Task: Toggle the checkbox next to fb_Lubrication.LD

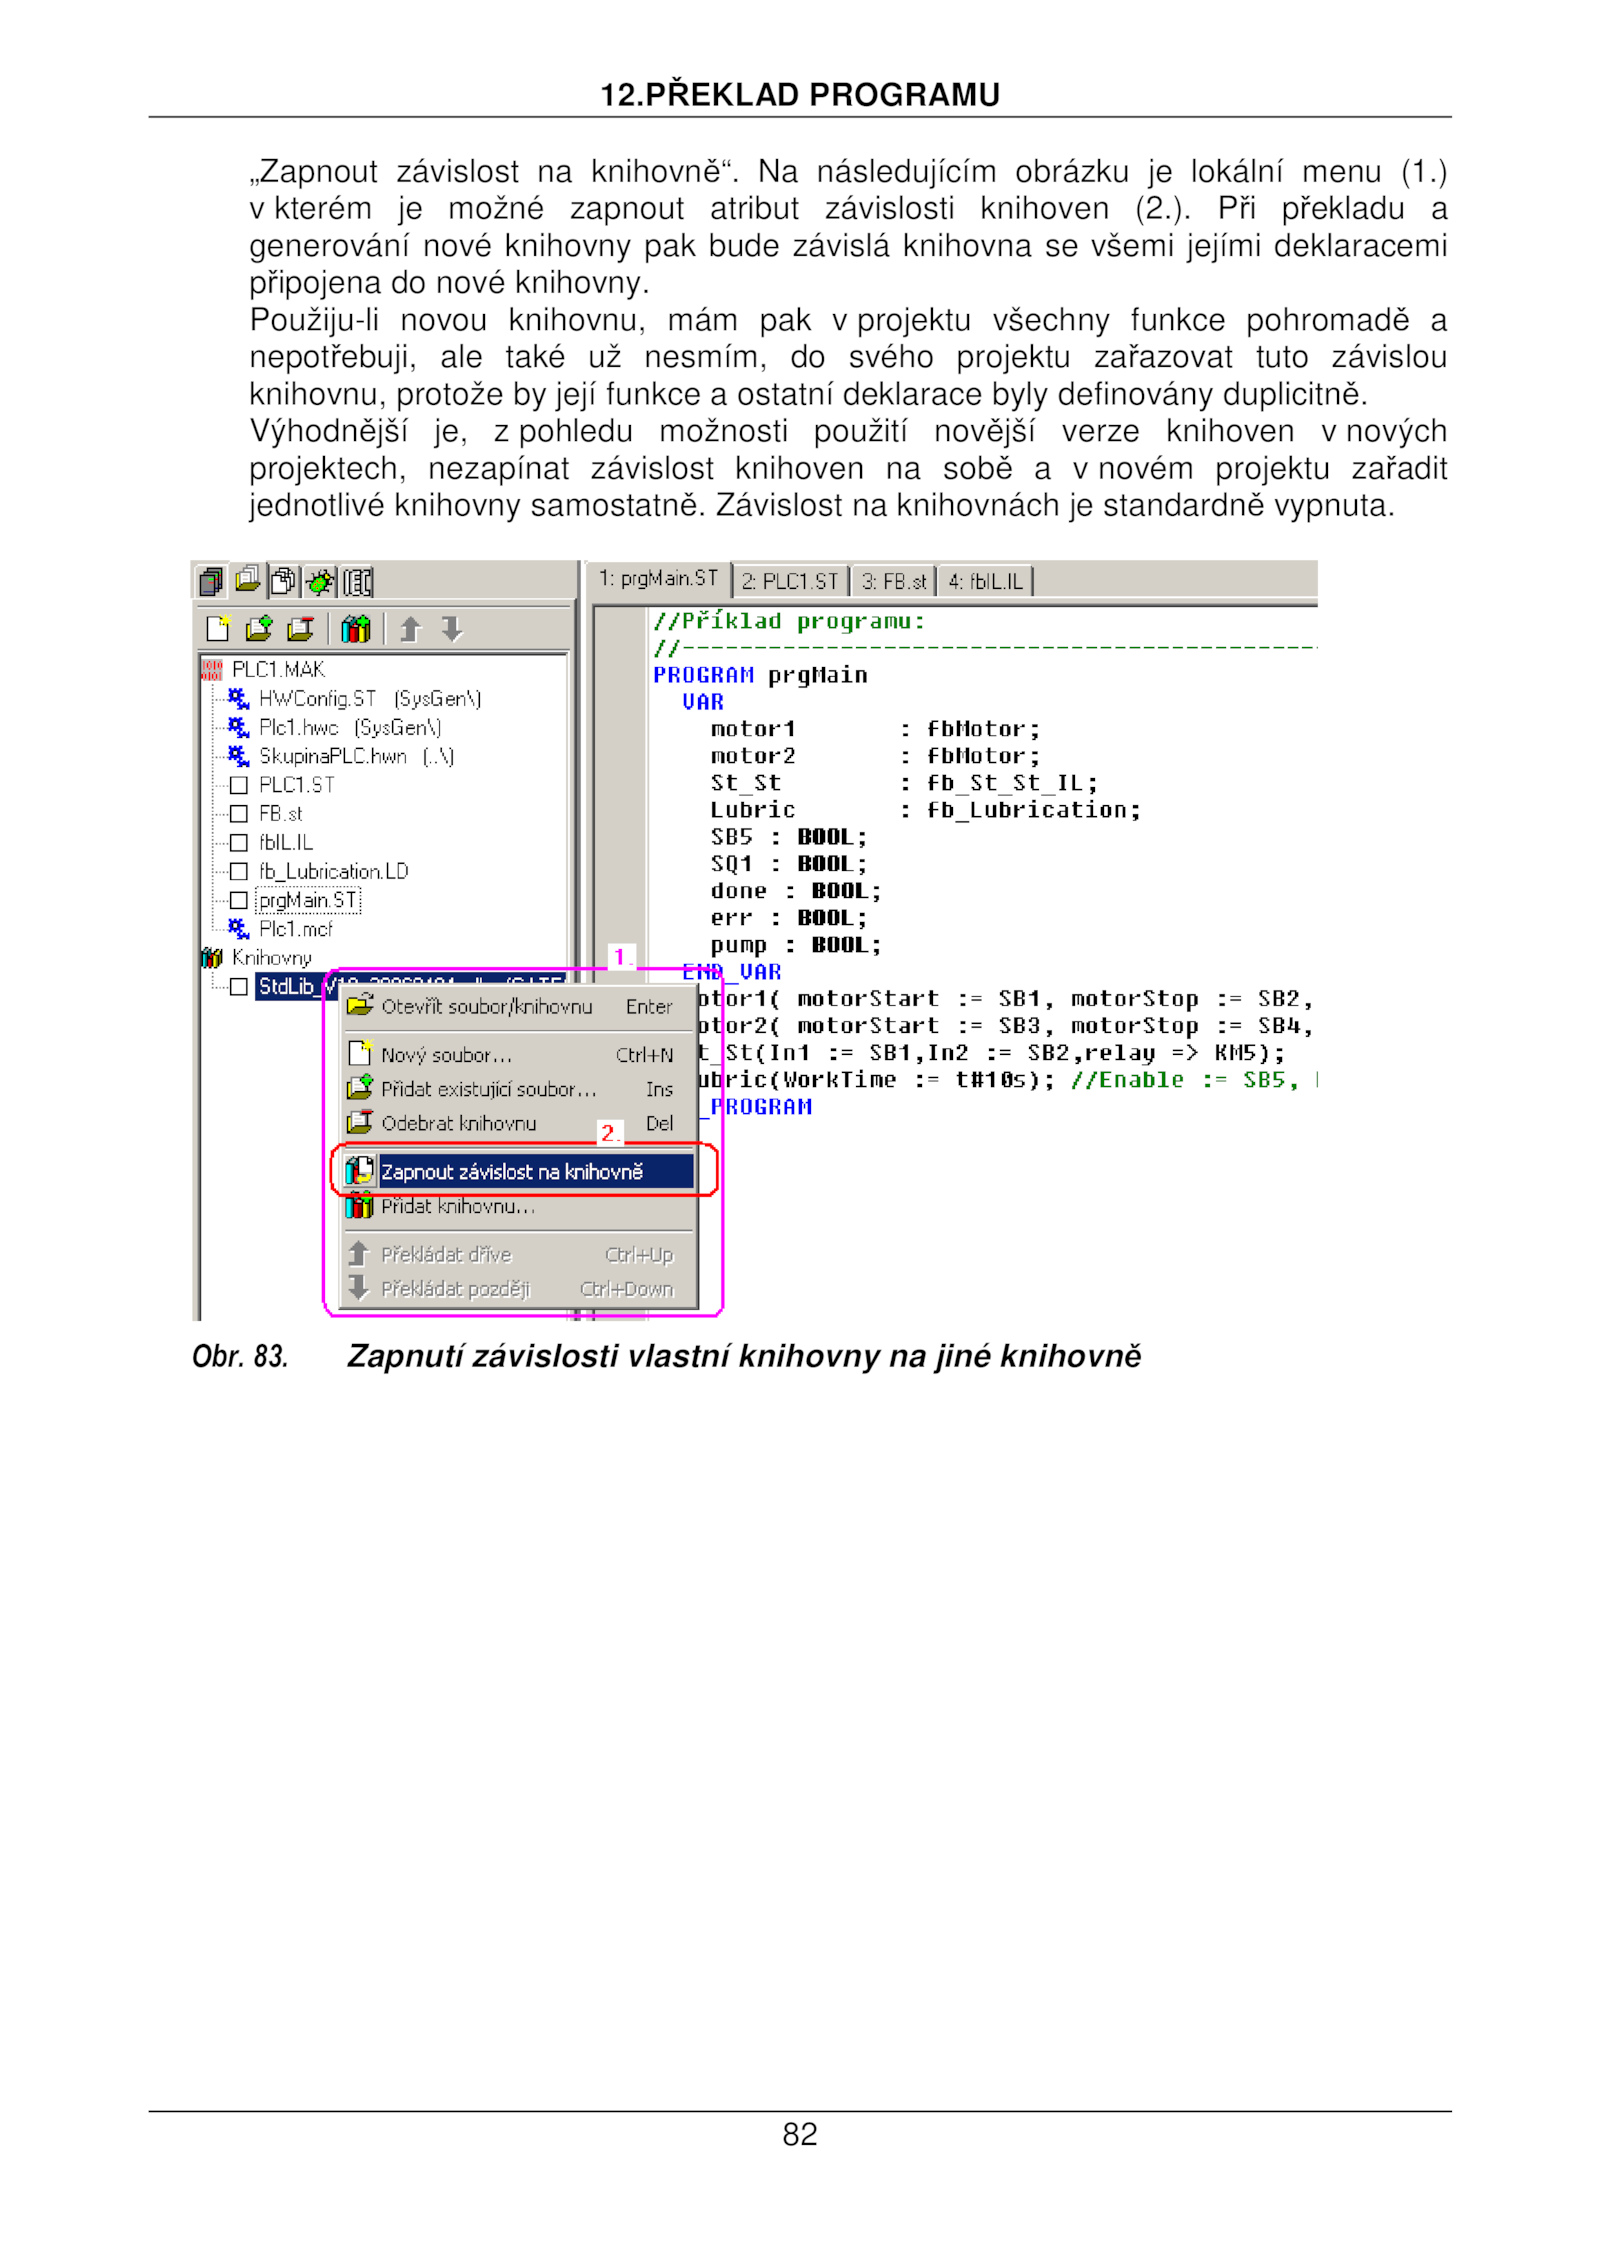Action: click(238, 872)
